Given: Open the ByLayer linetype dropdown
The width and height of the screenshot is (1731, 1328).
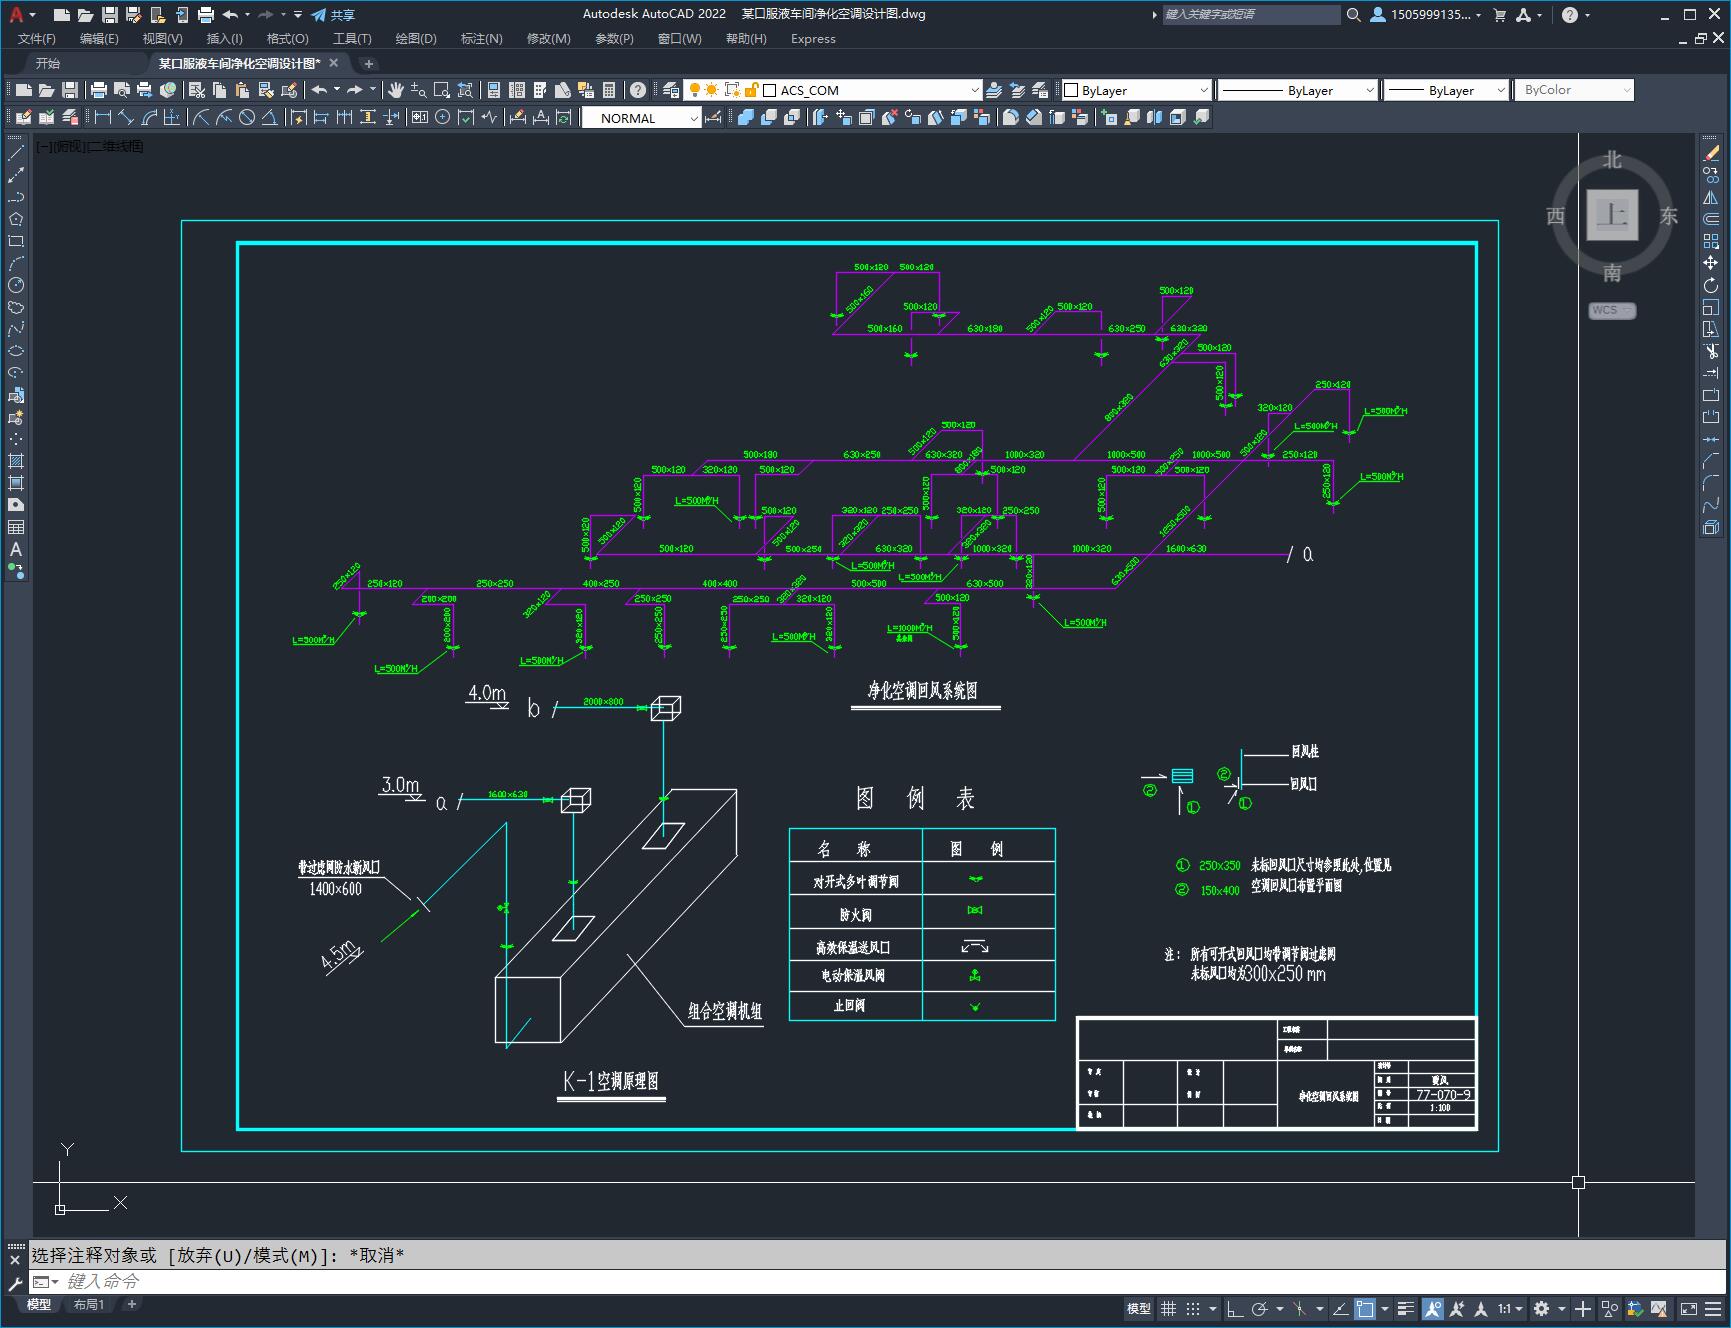Looking at the screenshot, I should pyautogui.click(x=1298, y=90).
